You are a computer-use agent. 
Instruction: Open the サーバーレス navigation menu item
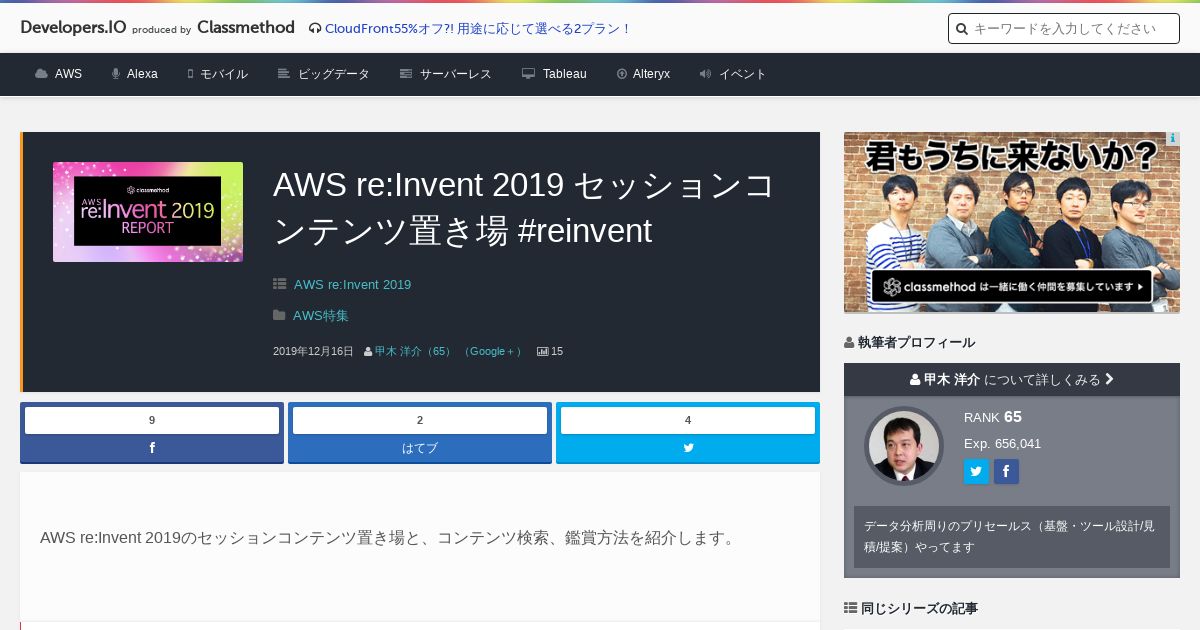[x=445, y=74]
